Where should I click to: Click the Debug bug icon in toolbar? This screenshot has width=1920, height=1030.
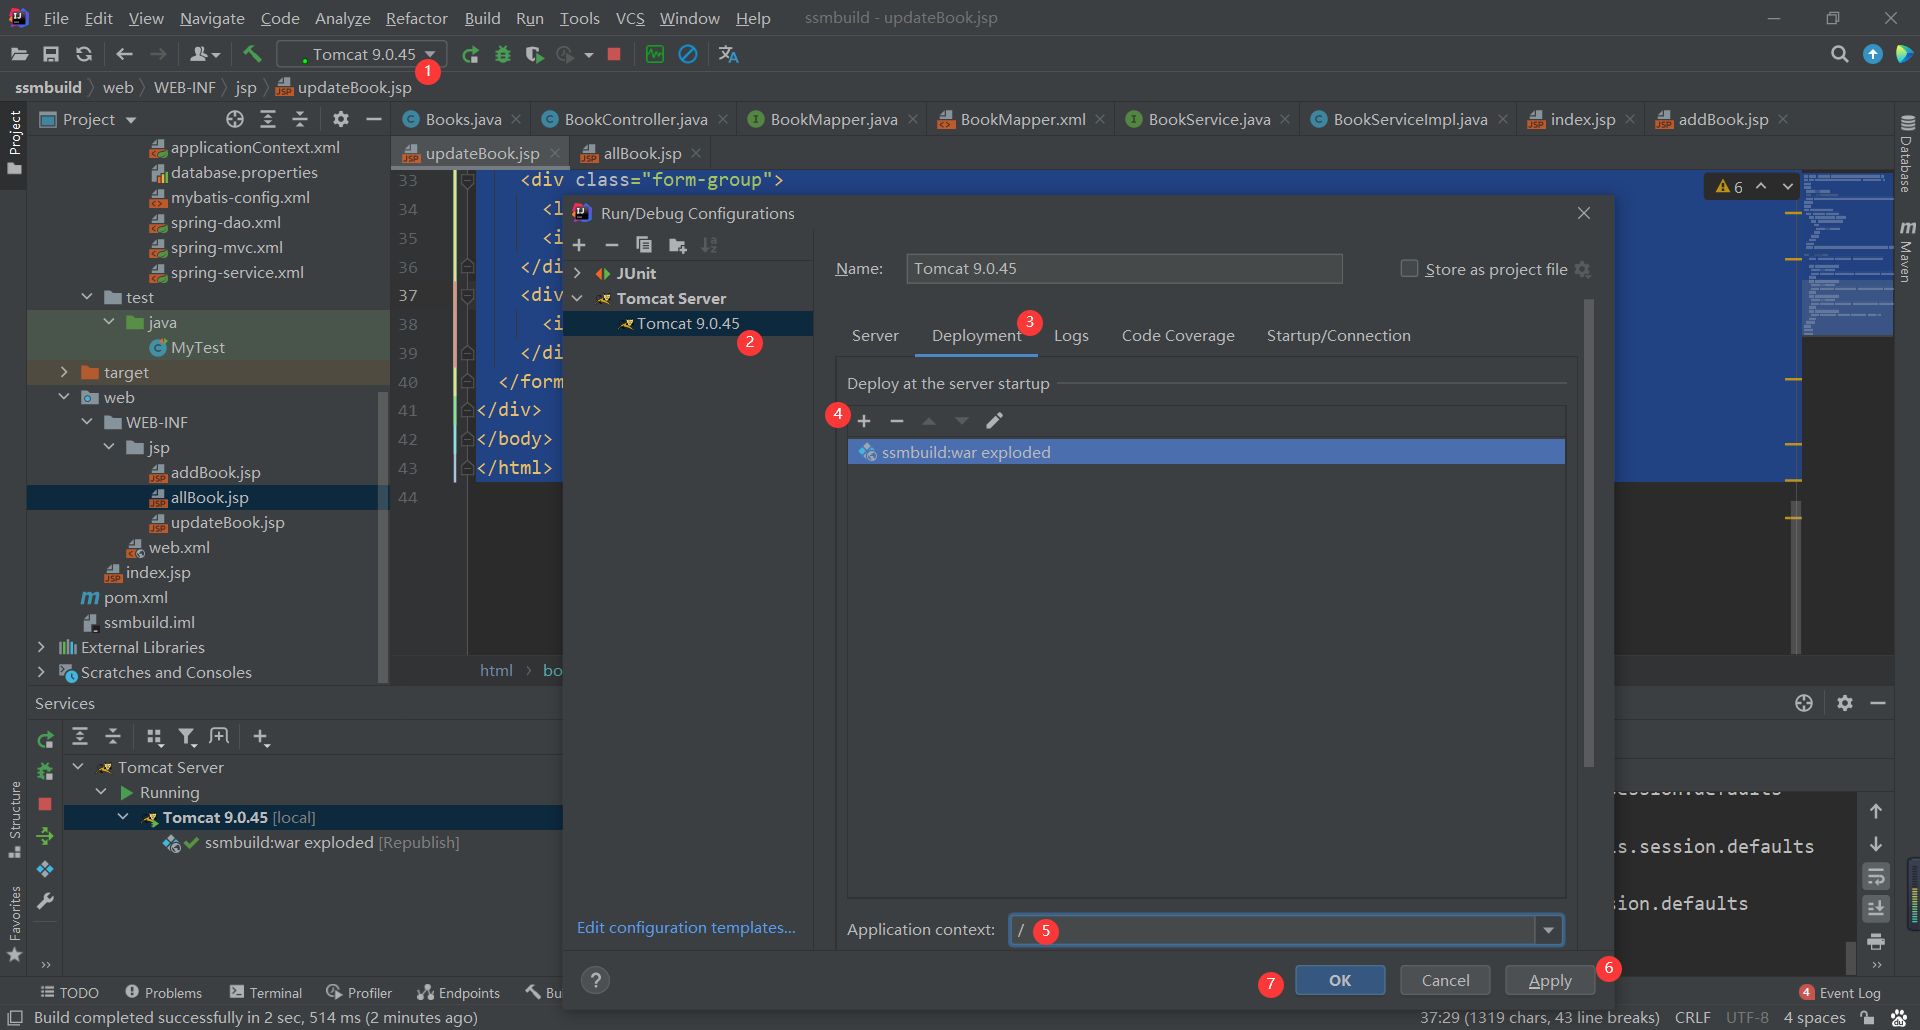[x=503, y=54]
